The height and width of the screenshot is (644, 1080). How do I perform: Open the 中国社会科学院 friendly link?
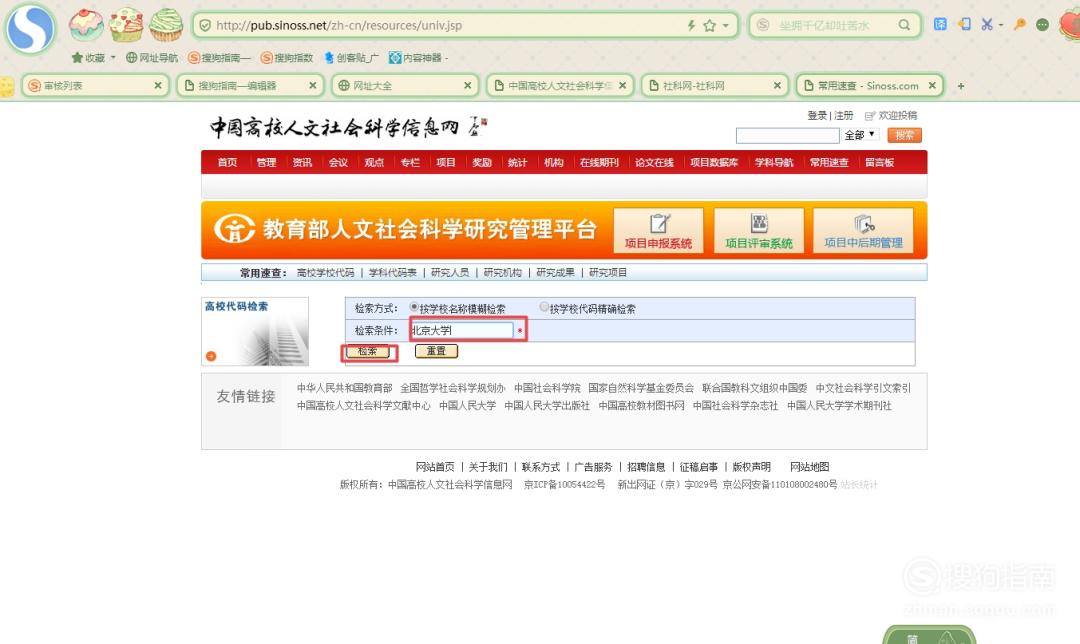tap(547, 388)
